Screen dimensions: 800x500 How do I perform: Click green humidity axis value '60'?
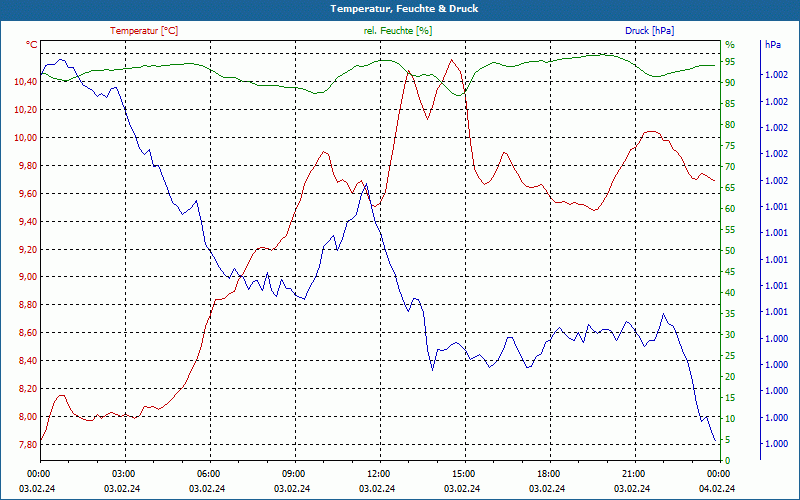(x=730, y=209)
